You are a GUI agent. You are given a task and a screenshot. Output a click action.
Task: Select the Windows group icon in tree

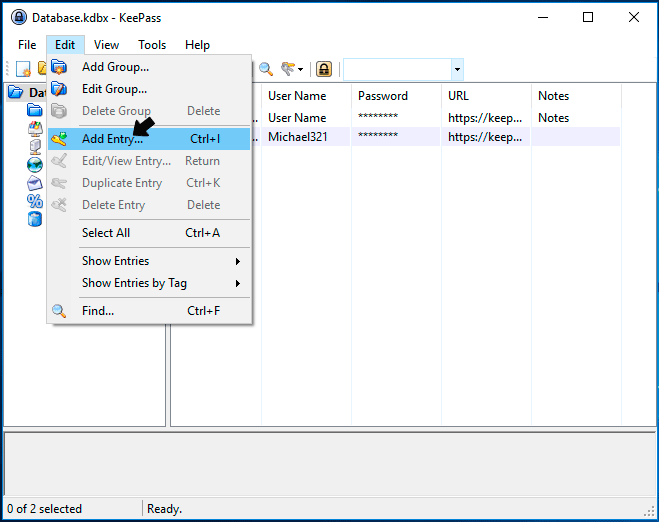[x=35, y=128]
